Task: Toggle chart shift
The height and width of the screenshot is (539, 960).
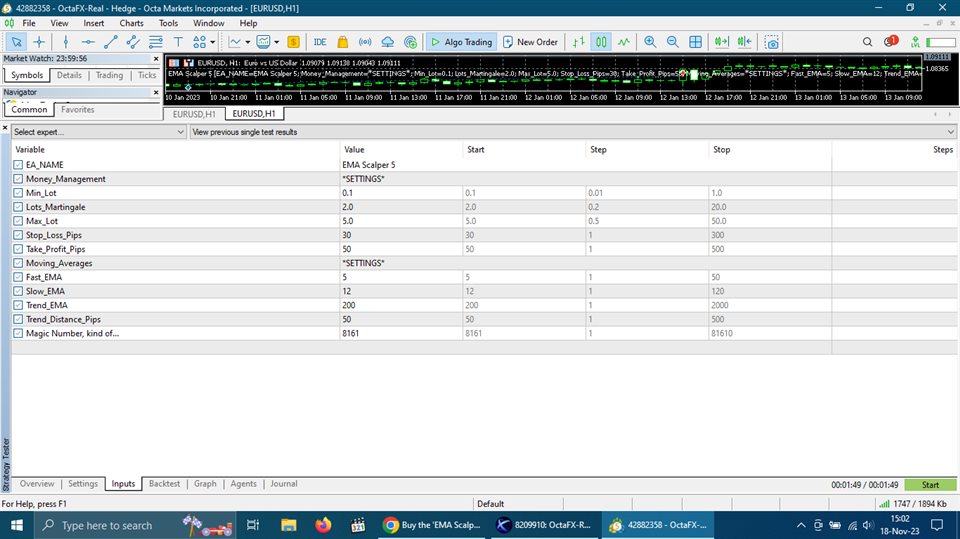Action: click(x=744, y=42)
